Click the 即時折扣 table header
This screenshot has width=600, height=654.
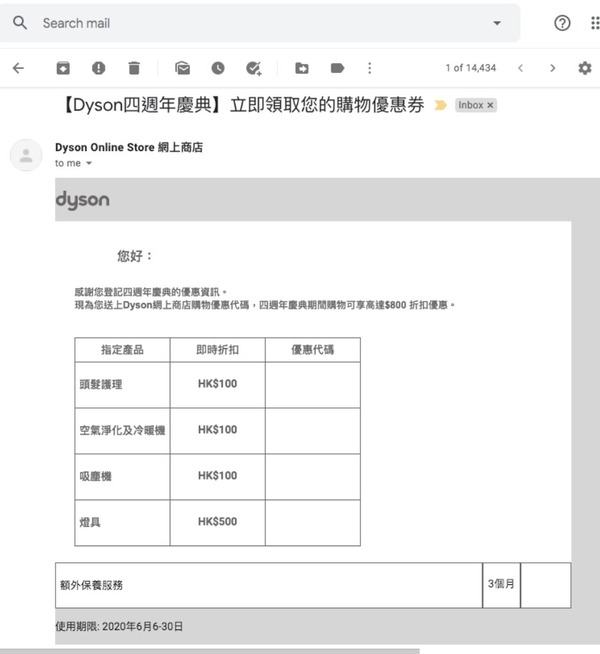pyautogui.click(x=217, y=350)
